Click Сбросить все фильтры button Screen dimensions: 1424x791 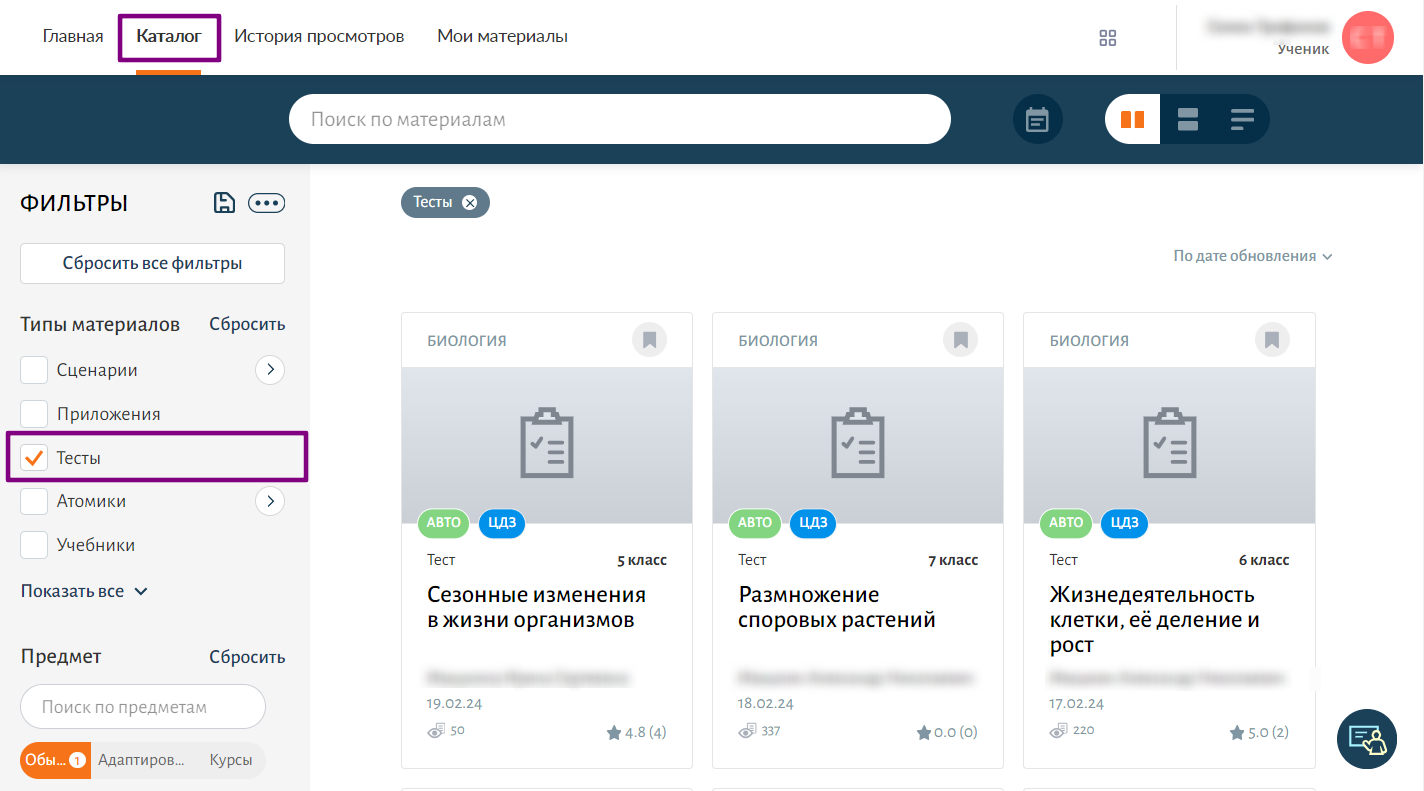(x=152, y=264)
